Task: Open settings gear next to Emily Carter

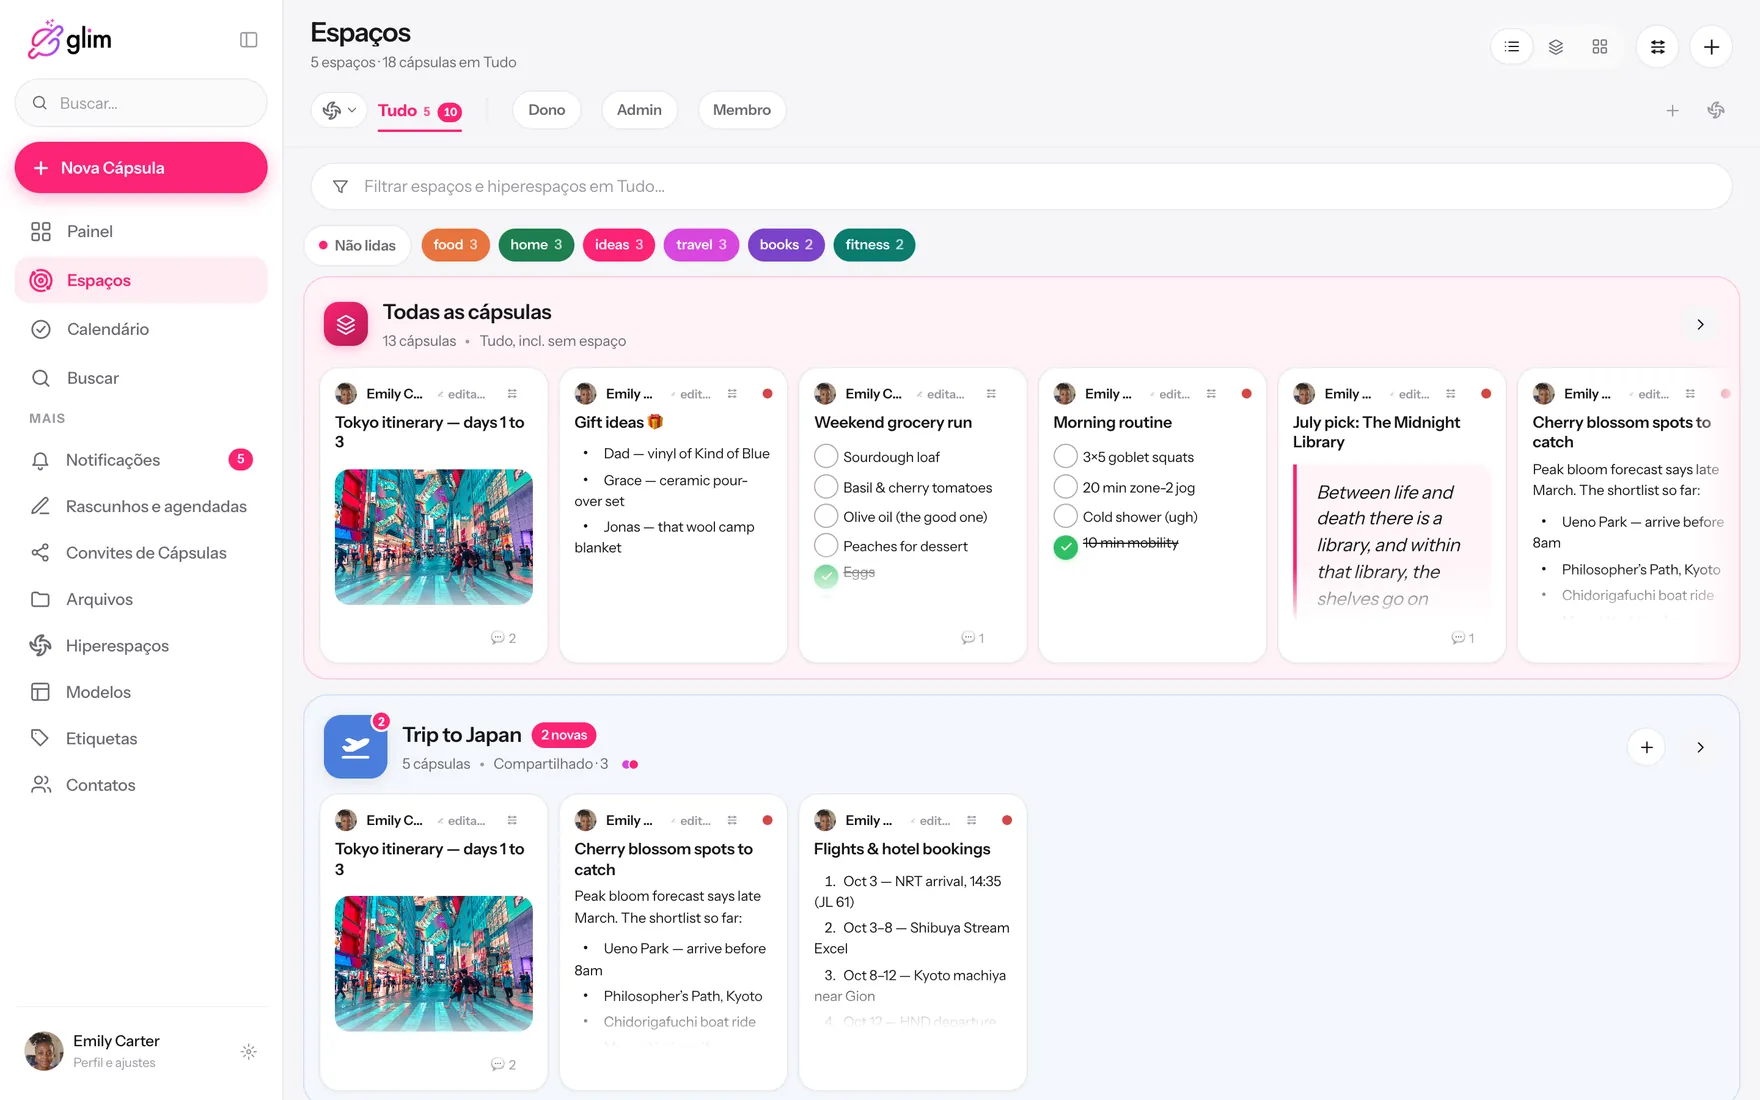Action: (248, 1052)
